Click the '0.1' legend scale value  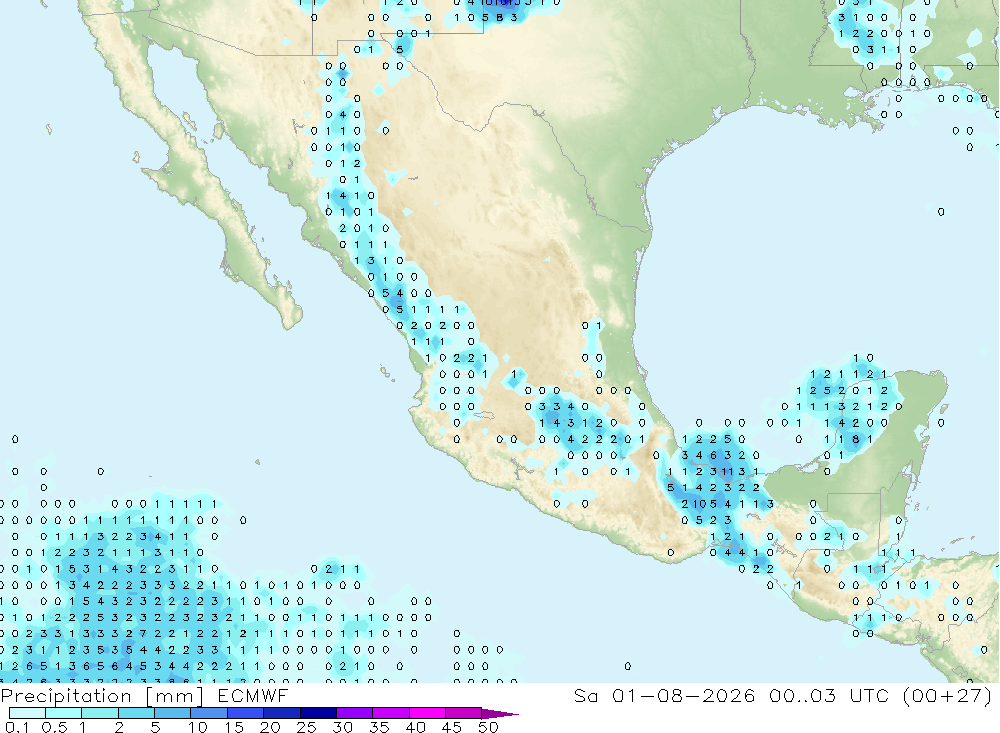coord(17,727)
